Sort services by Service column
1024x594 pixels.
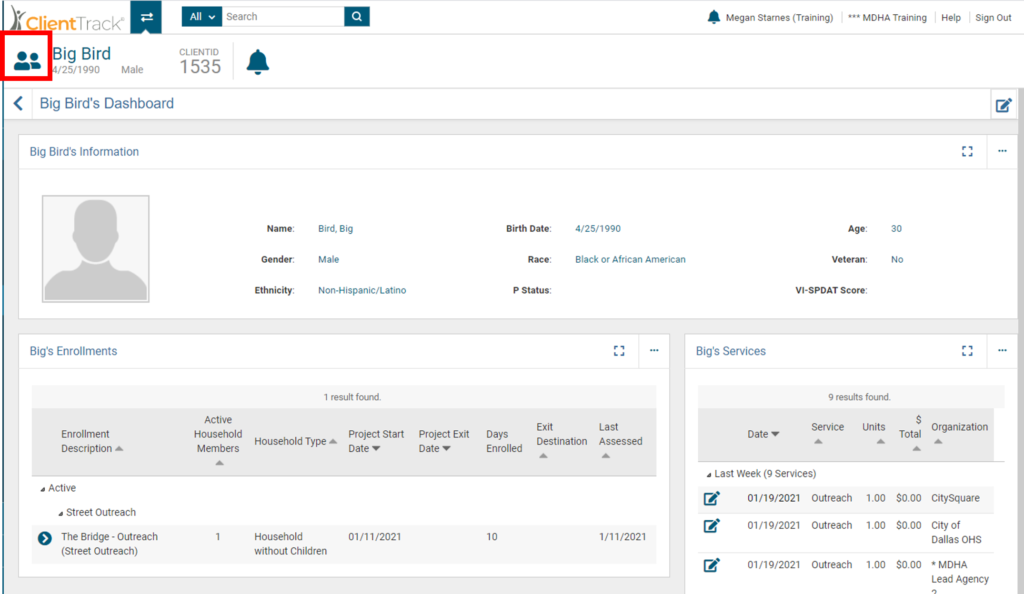tap(827, 433)
